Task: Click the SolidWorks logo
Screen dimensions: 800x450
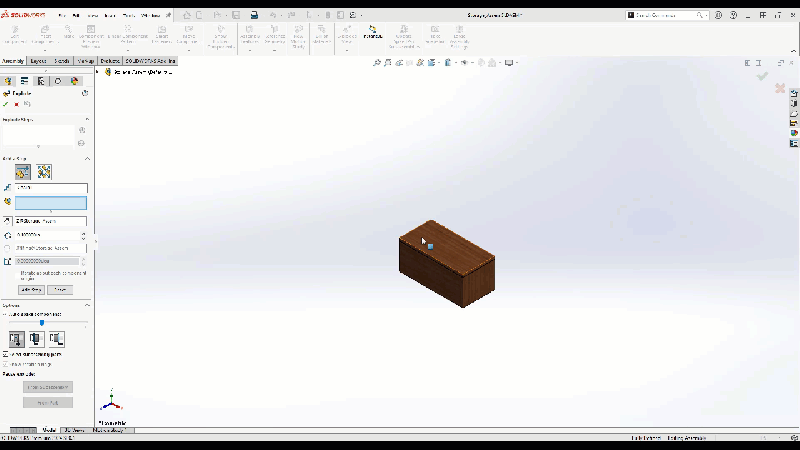Action: pos(23,15)
